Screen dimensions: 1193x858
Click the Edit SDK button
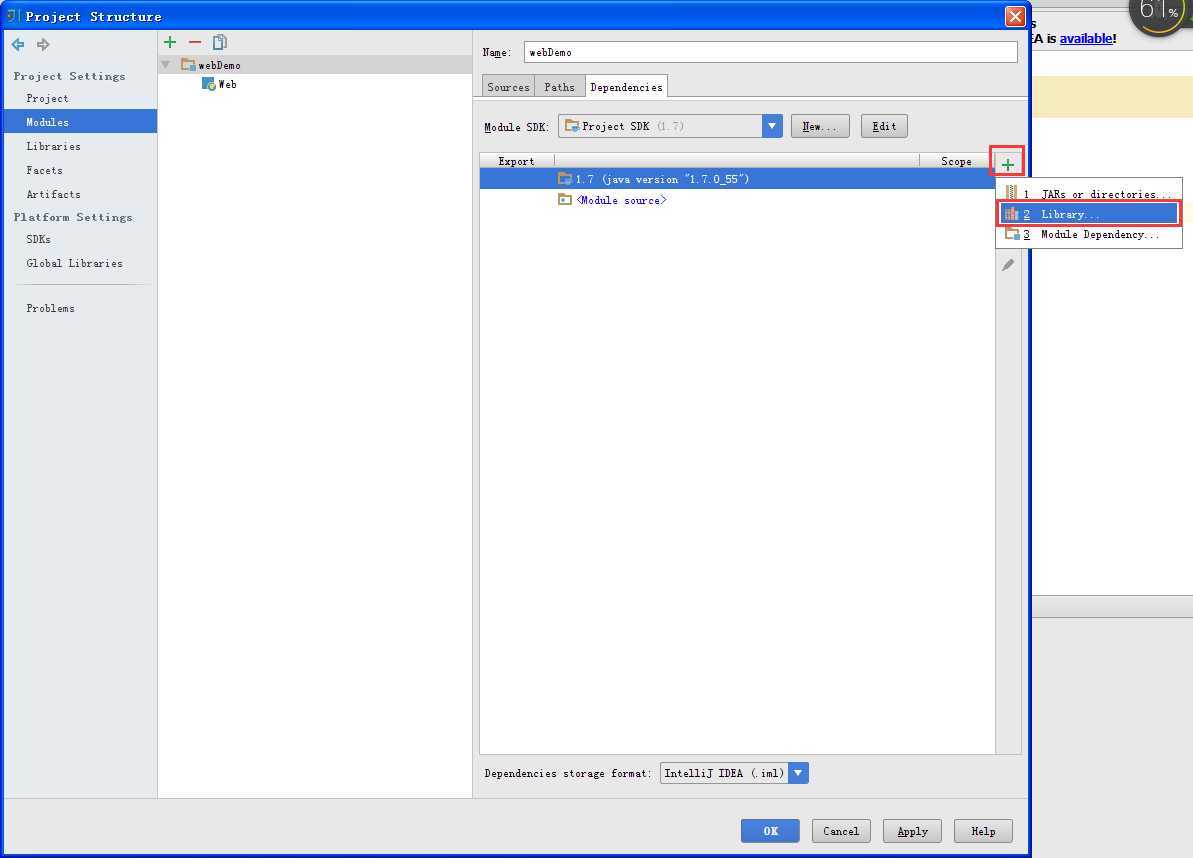click(x=884, y=126)
